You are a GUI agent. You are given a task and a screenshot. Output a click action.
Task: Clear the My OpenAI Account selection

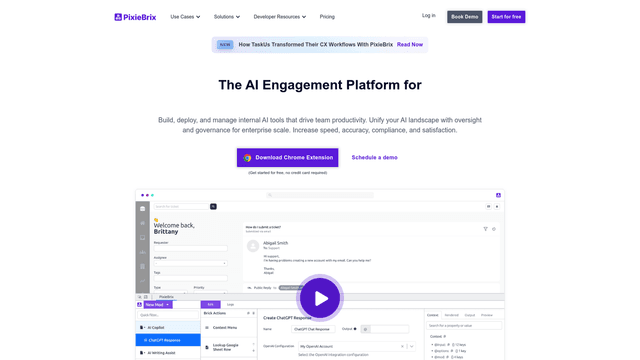[402, 346]
